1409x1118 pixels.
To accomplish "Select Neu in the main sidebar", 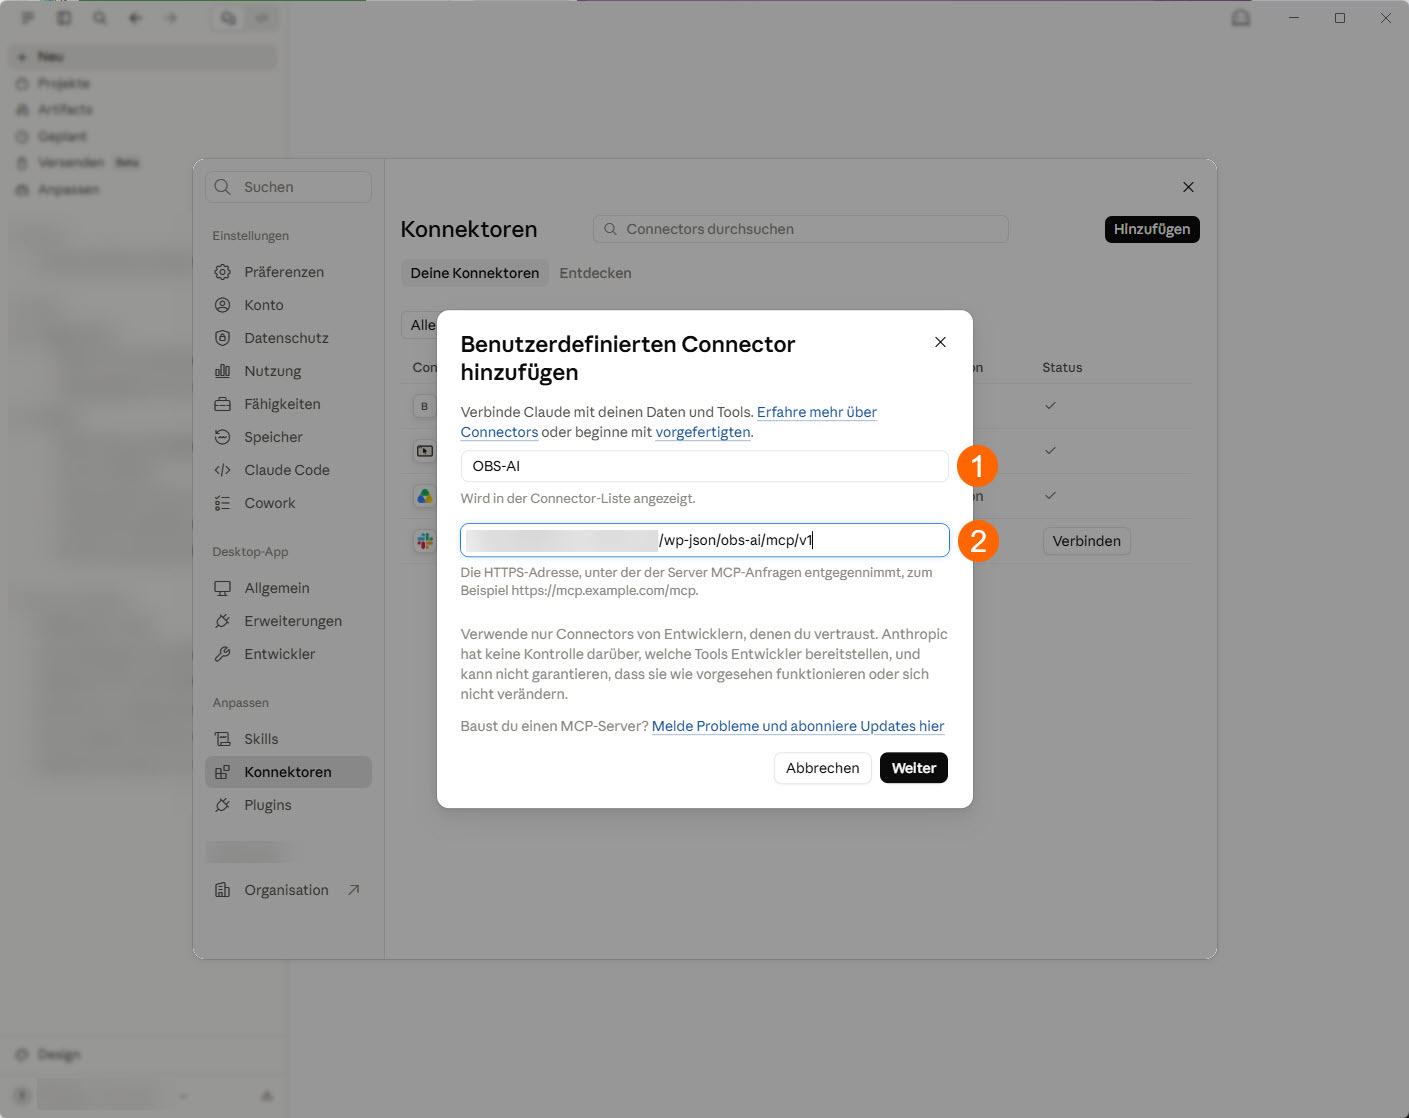I will point(143,57).
